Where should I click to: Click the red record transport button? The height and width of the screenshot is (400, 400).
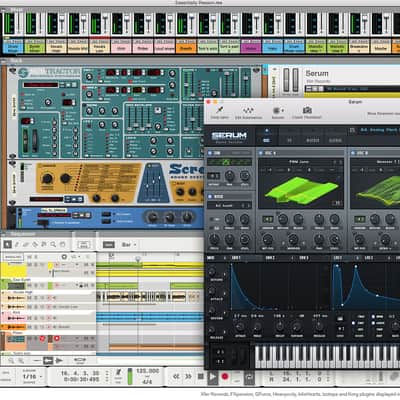(225, 376)
